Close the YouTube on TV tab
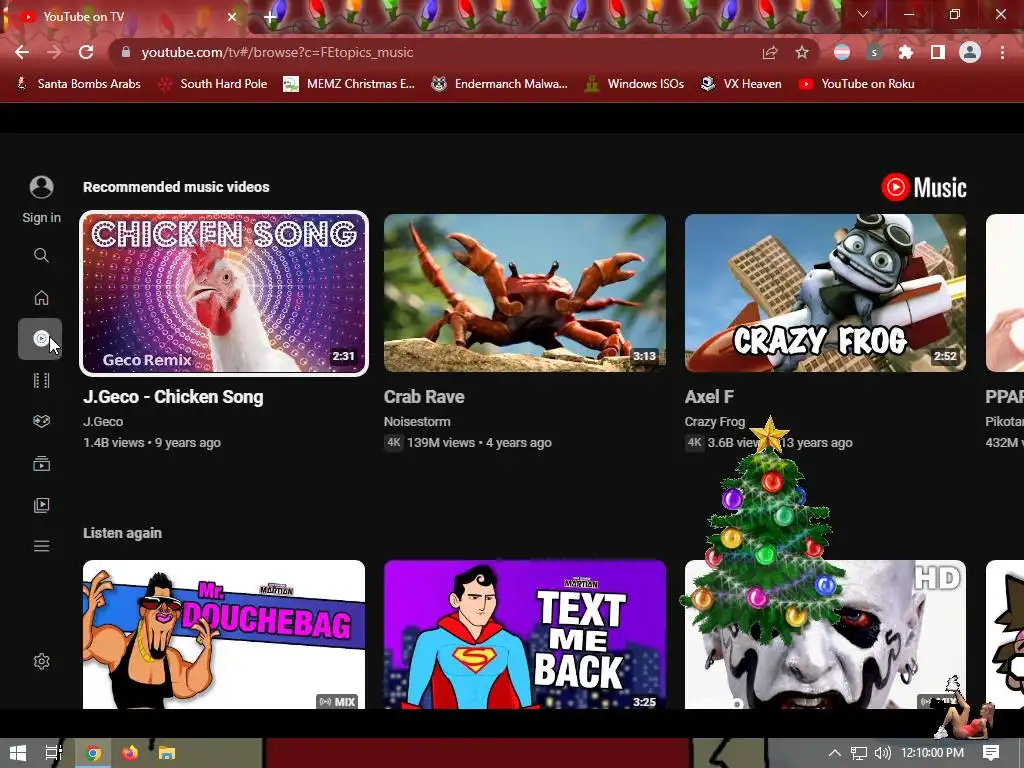The image size is (1024, 768). click(x=232, y=17)
